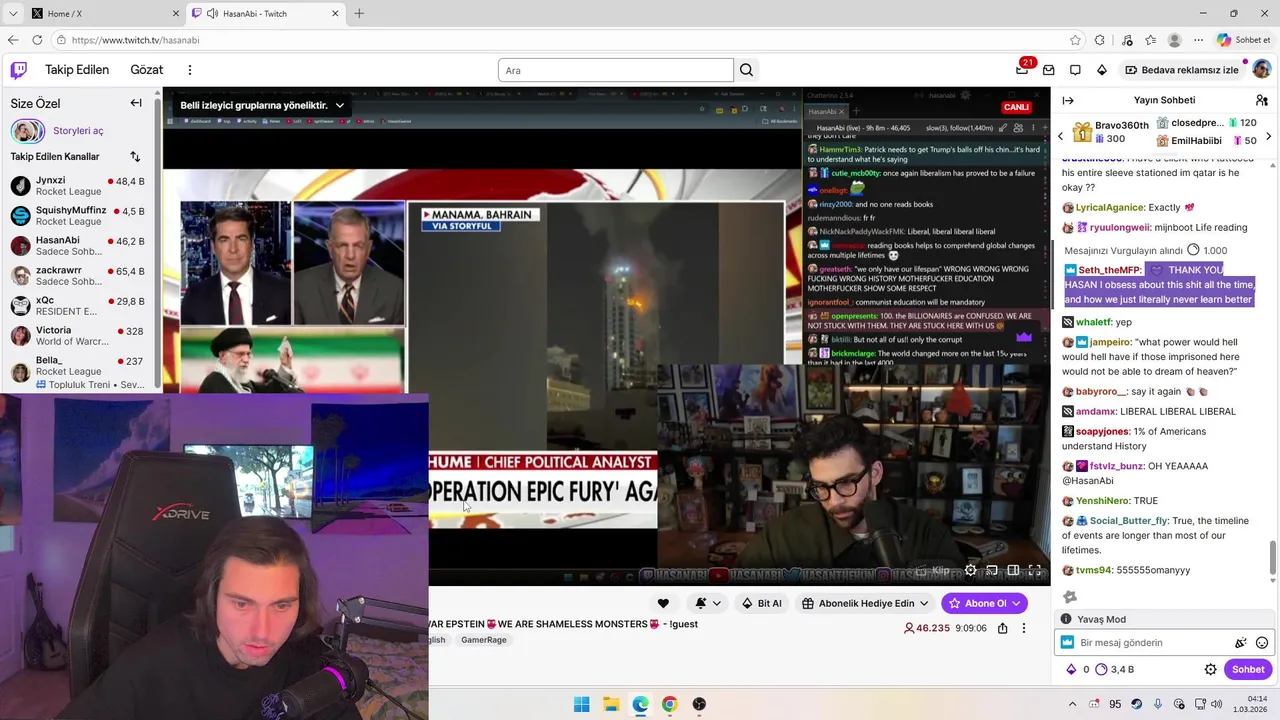This screenshot has width=1280, height=720.
Task: Click the channel points balance 3,4 B
Action: click(1115, 669)
